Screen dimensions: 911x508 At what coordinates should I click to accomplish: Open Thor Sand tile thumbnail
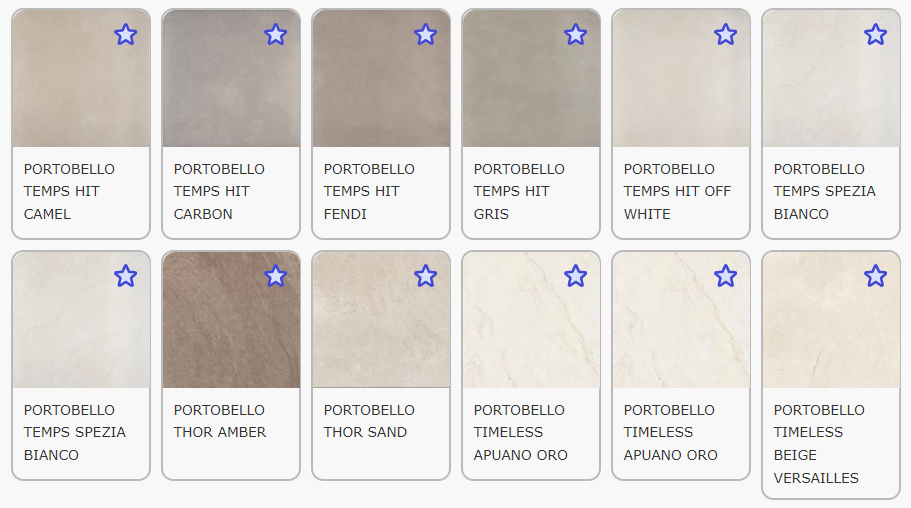pos(381,320)
